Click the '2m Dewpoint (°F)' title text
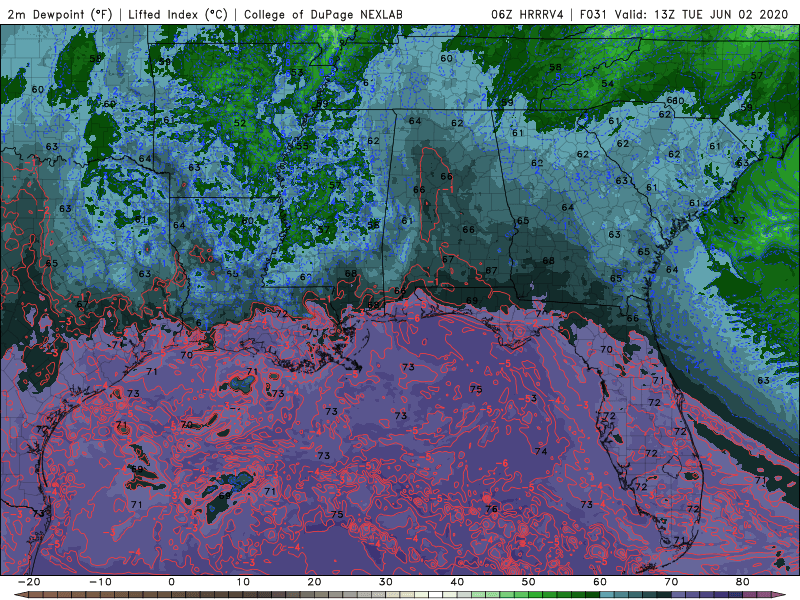800x600 pixels. pos(59,14)
